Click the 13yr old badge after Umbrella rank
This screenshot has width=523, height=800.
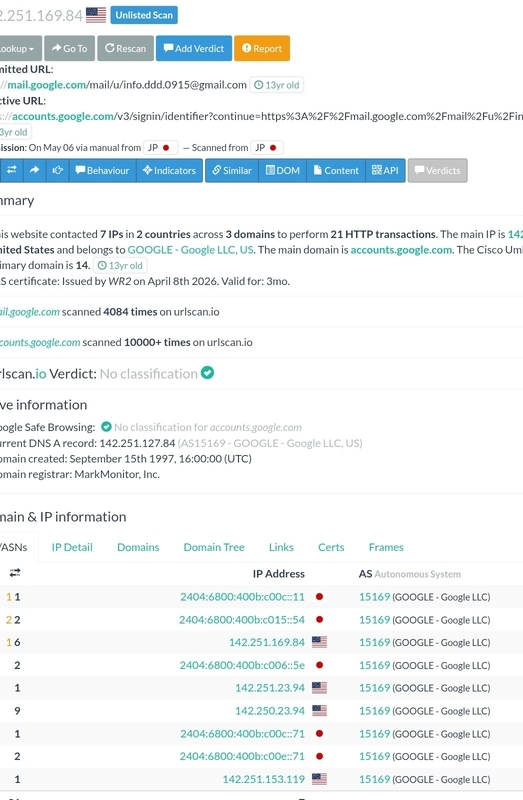120,266
